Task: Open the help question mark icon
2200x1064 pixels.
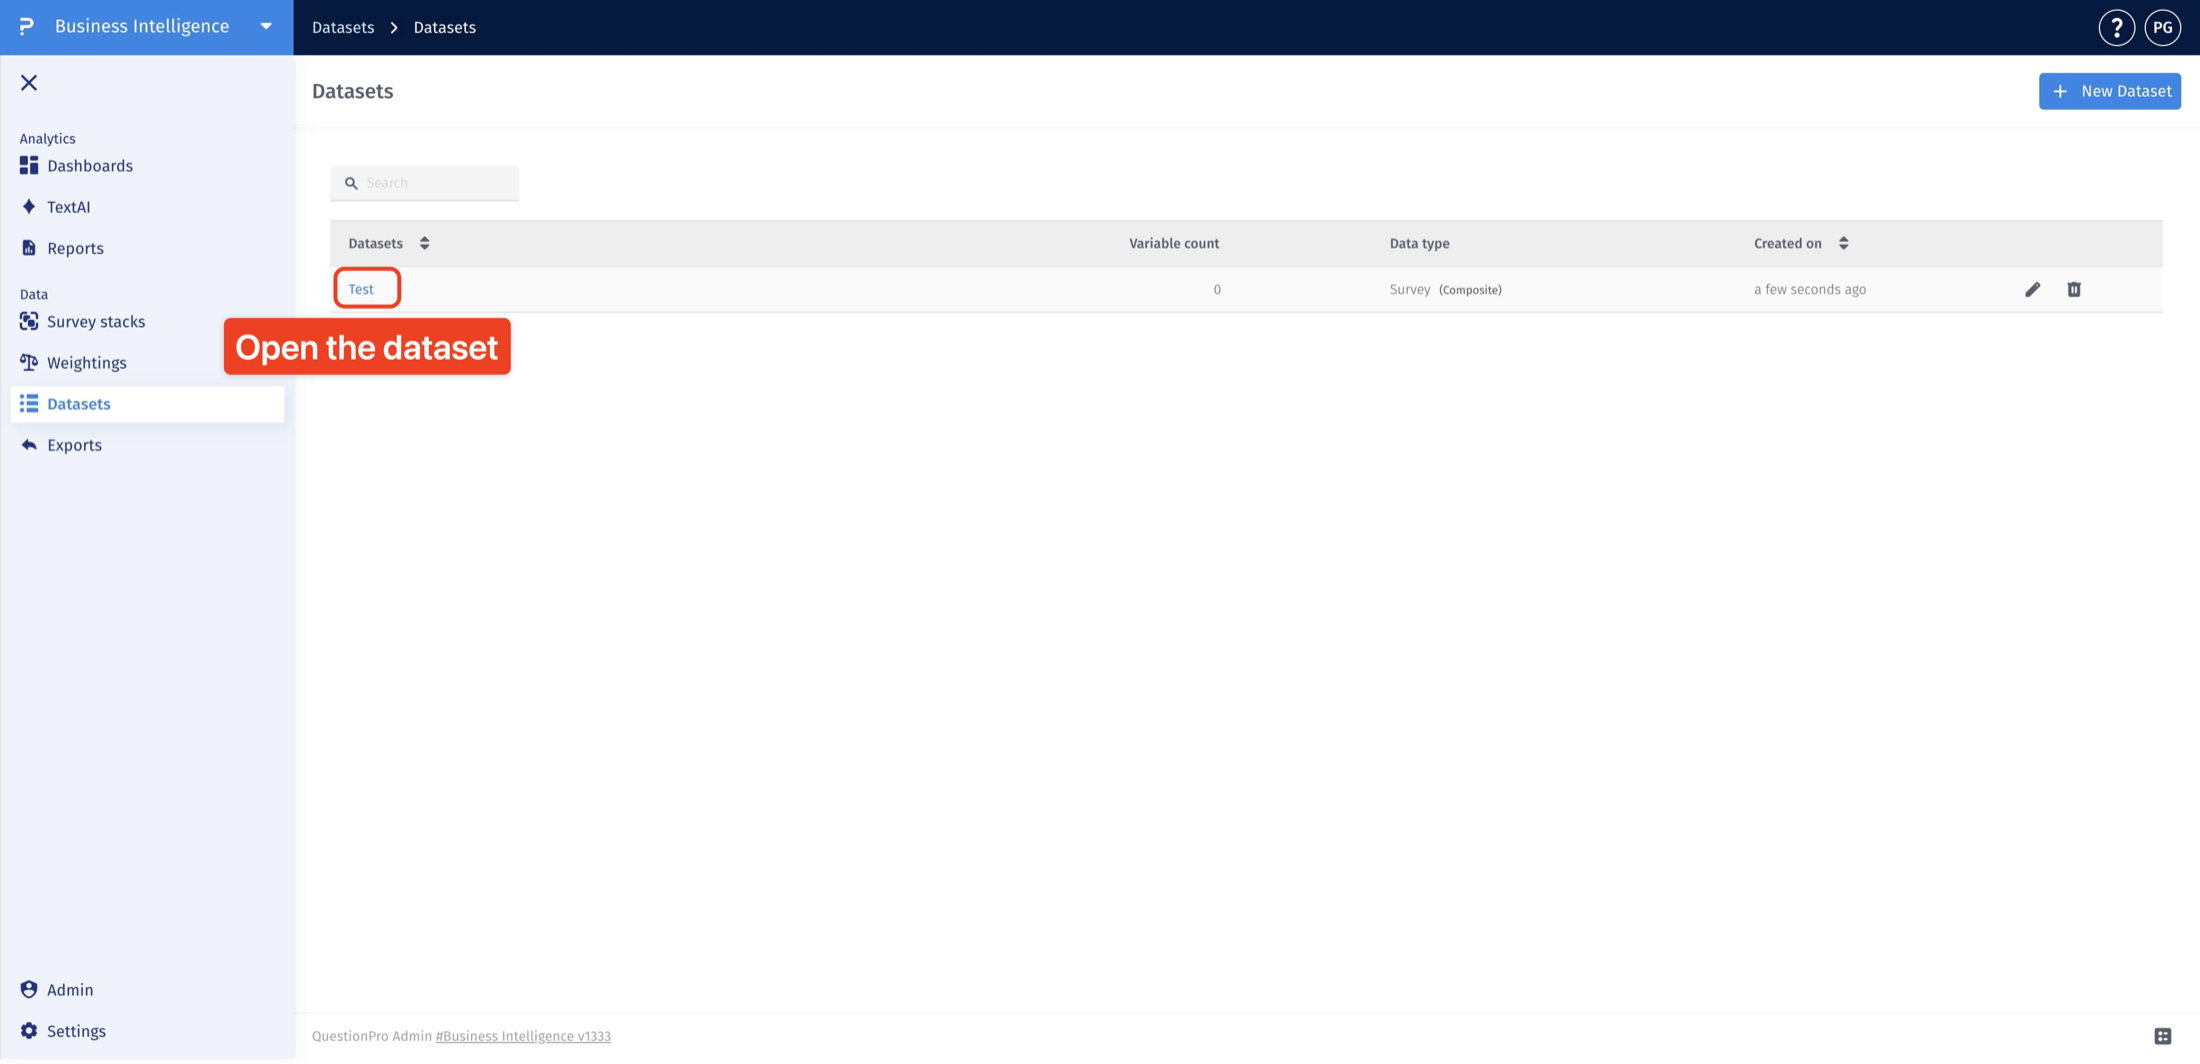Action: point(2116,27)
